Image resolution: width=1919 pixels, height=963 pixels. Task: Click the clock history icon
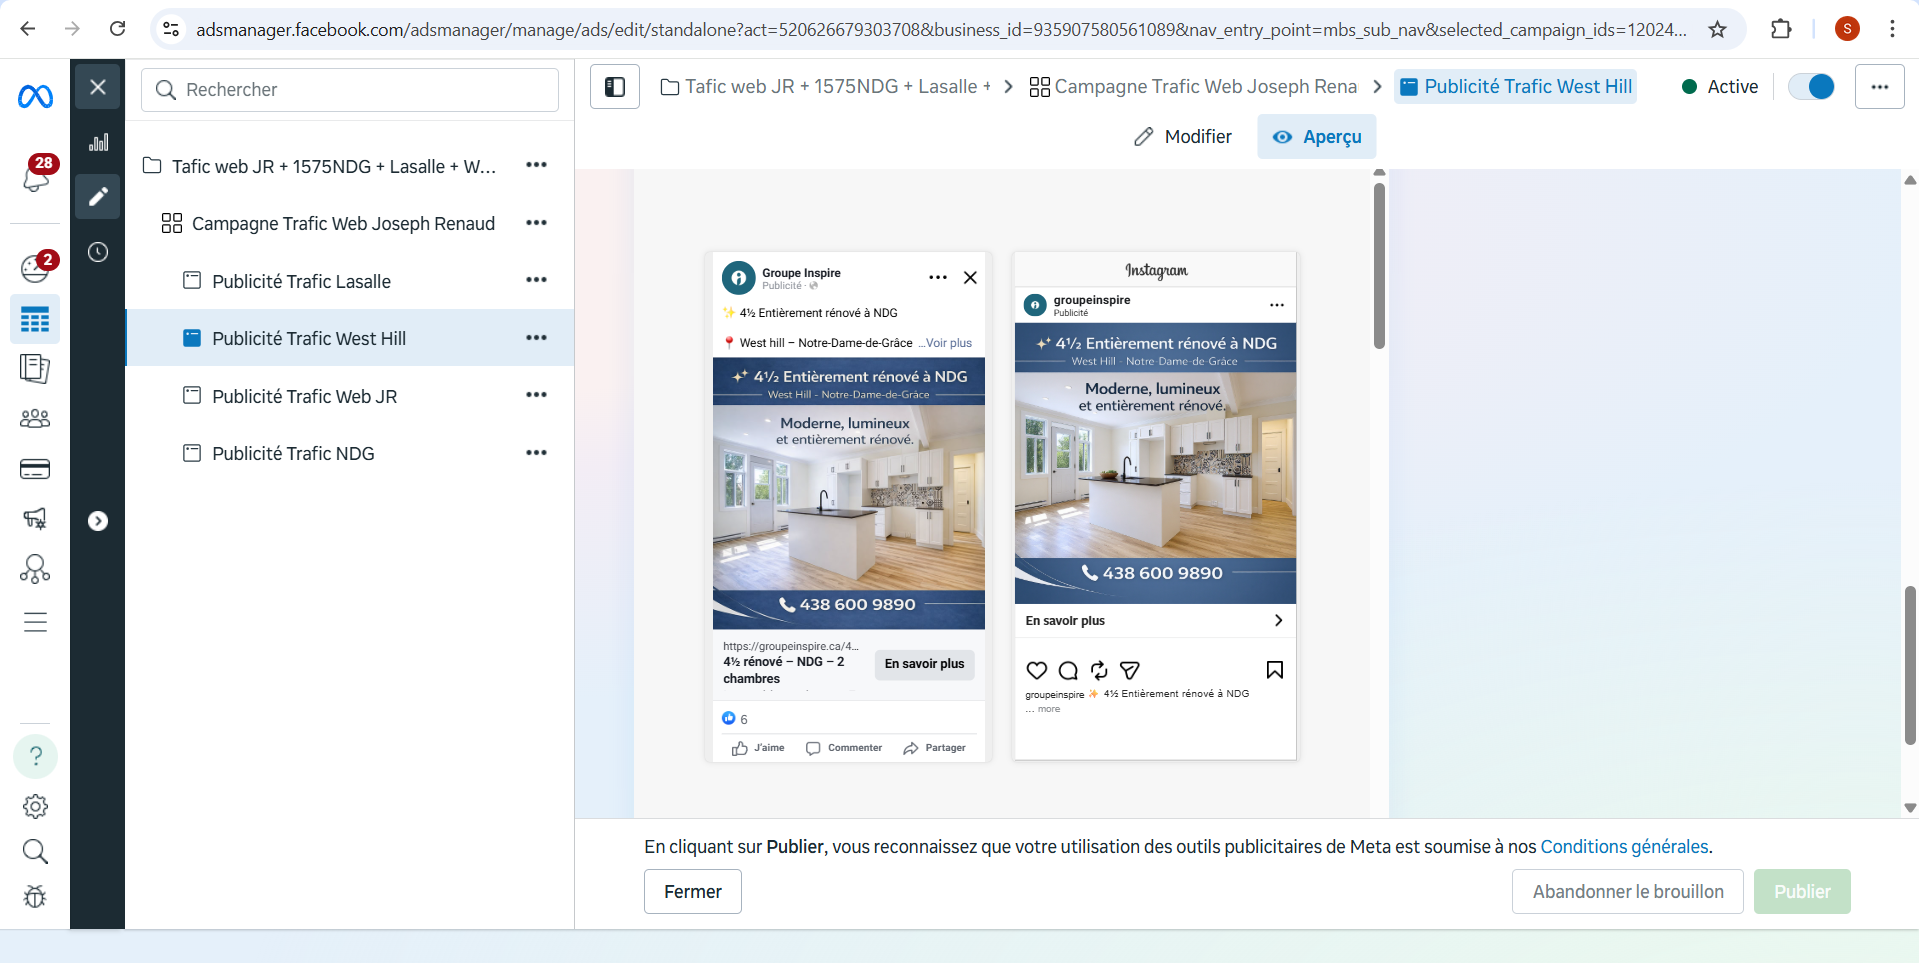(98, 252)
